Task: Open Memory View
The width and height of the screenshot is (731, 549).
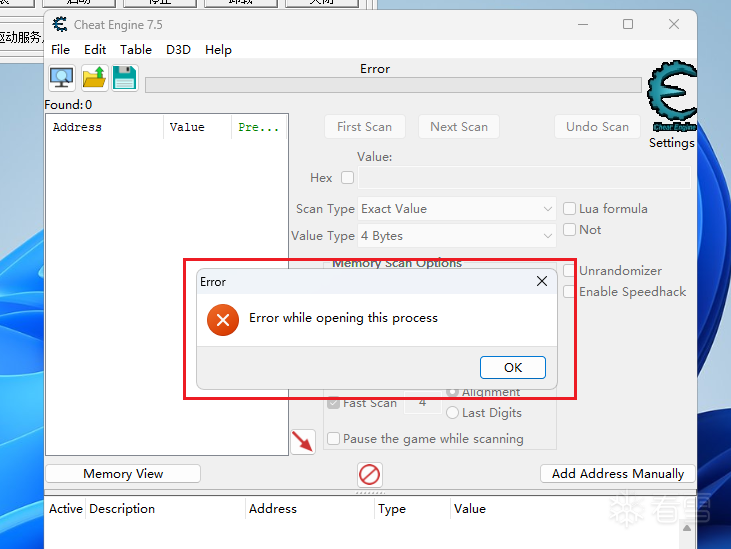Action: (123, 474)
